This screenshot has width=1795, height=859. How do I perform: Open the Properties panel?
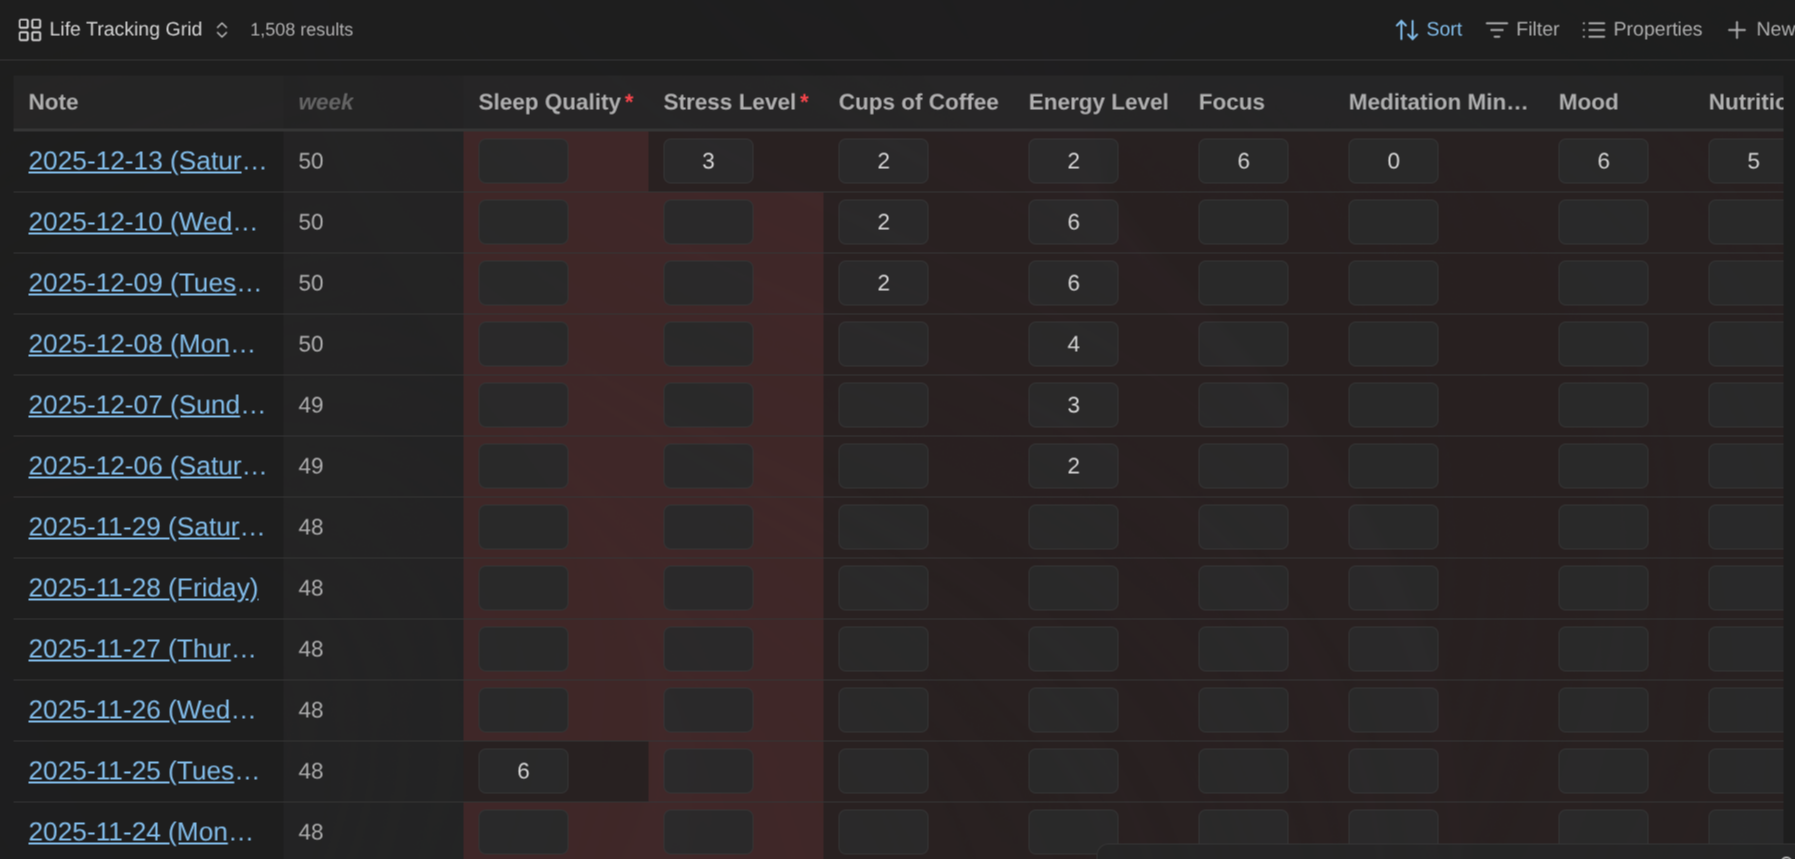coord(1642,30)
